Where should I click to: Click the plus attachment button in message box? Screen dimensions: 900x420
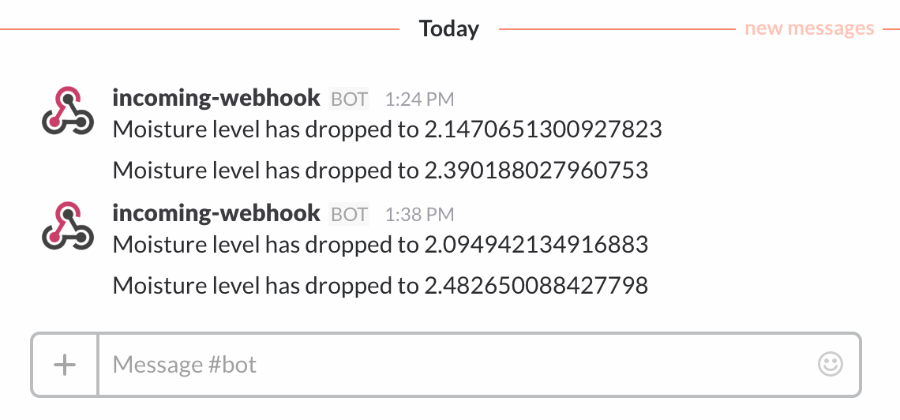pyautogui.click(x=65, y=364)
